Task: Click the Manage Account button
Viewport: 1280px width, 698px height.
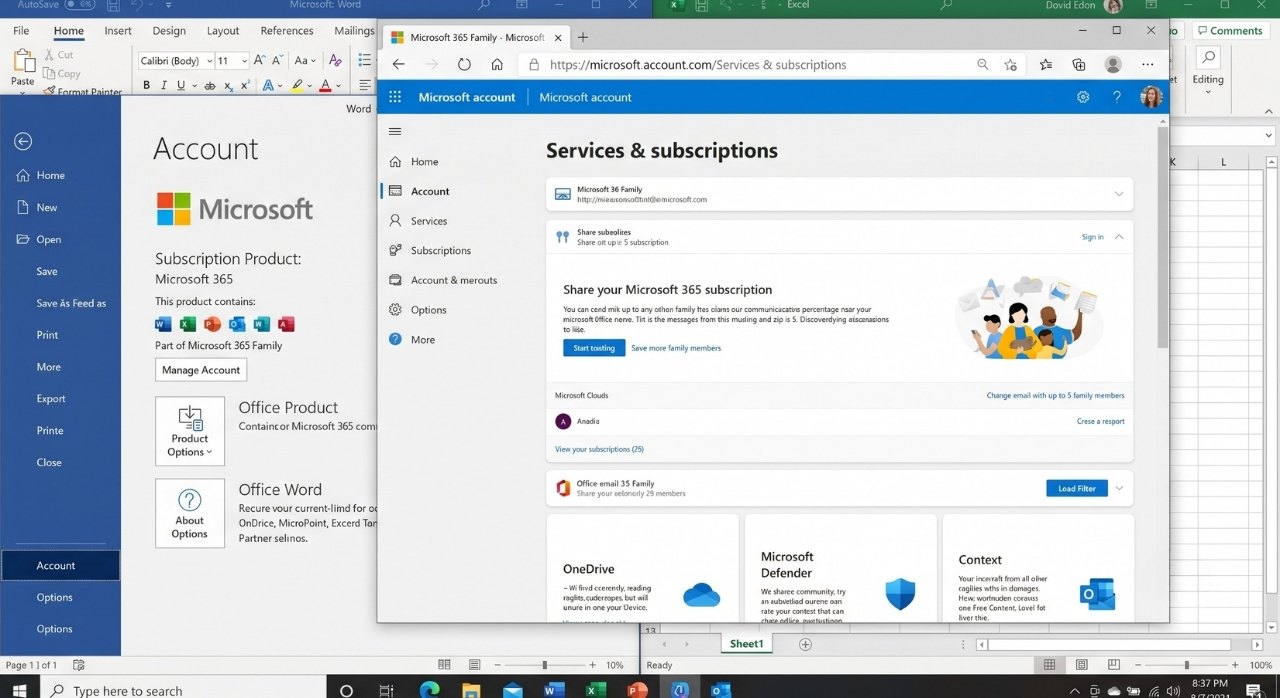Action: (x=201, y=370)
